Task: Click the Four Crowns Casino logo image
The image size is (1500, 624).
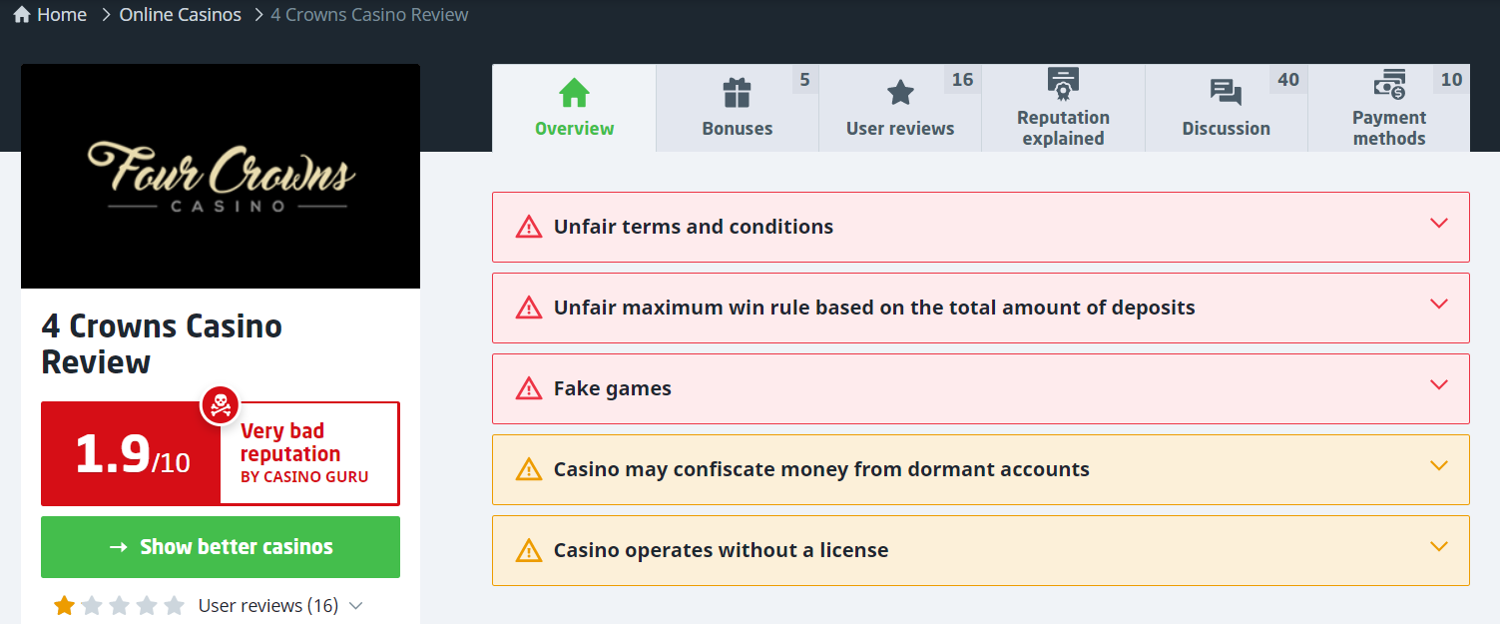Action: tap(220, 177)
